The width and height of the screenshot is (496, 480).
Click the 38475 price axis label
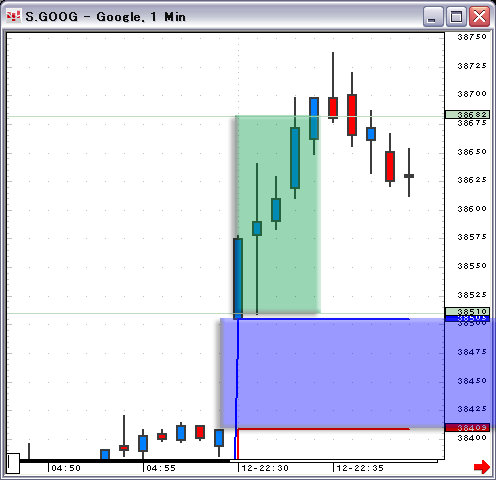click(472, 352)
